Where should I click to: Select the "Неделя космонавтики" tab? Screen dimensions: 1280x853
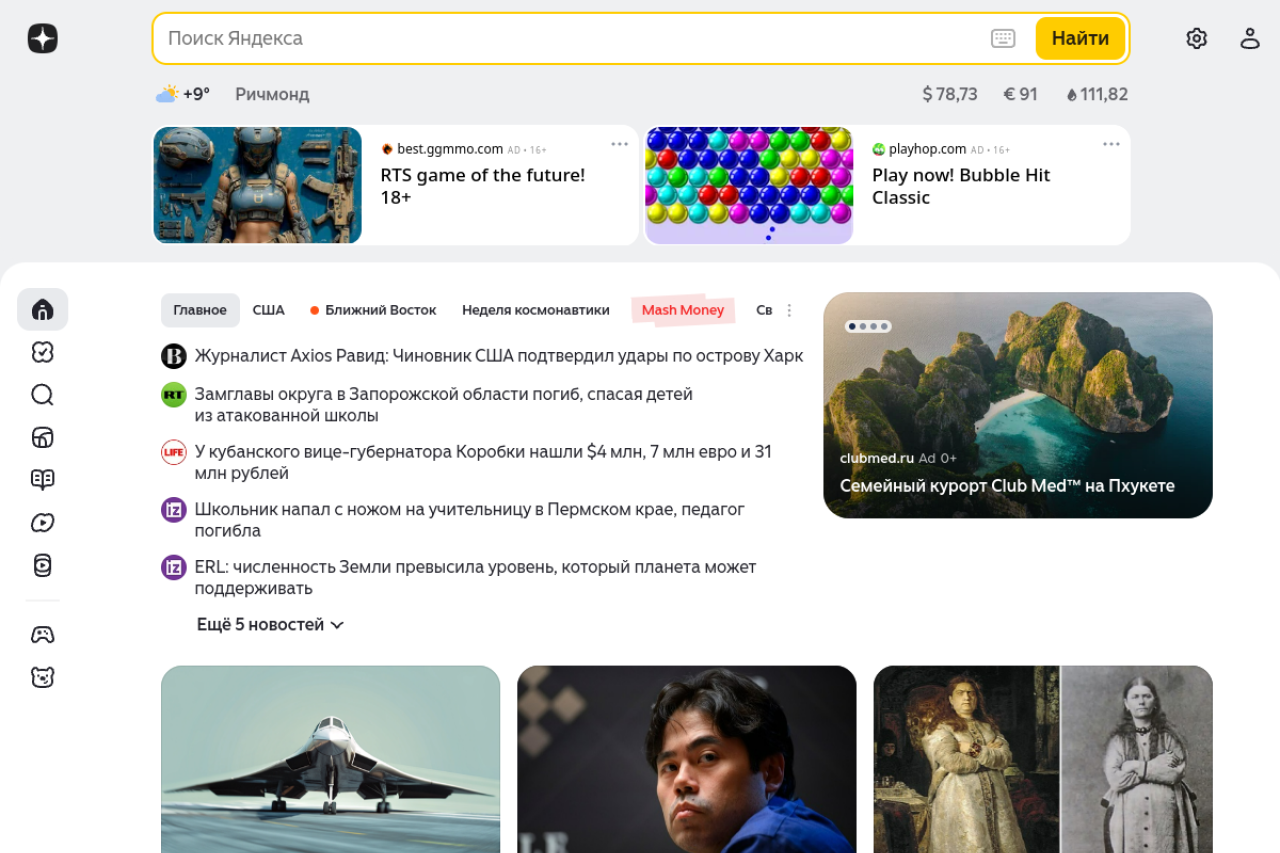(535, 311)
